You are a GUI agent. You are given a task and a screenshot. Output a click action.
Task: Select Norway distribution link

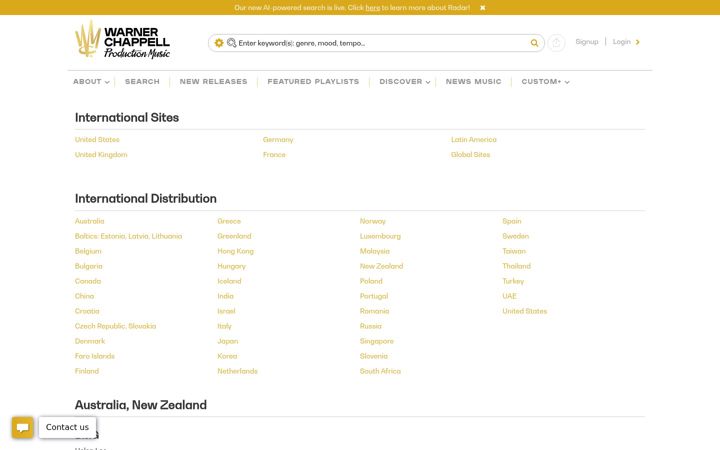(x=372, y=221)
